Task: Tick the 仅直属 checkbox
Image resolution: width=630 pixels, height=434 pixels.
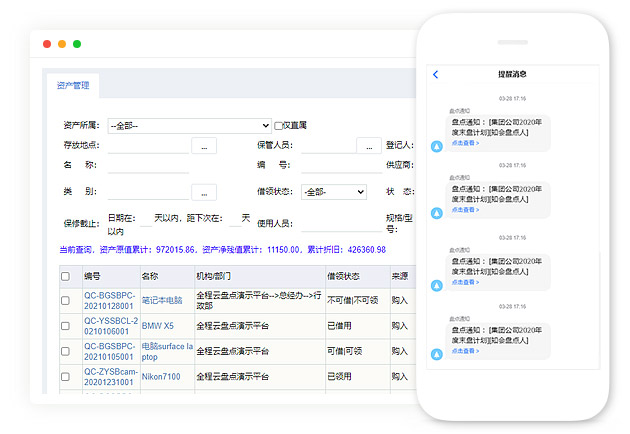Action: (x=278, y=126)
